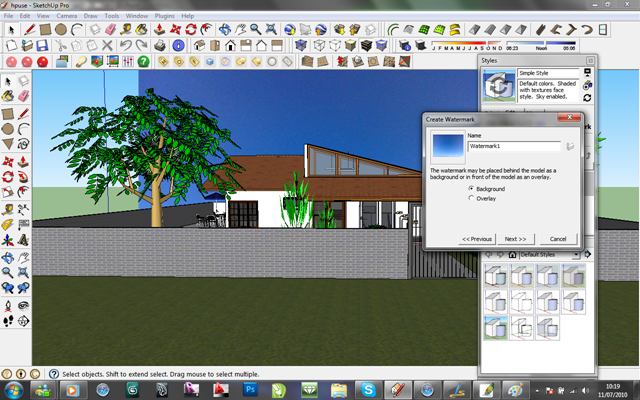
Task: Open the Windows Start button
Action: [x=13, y=391]
